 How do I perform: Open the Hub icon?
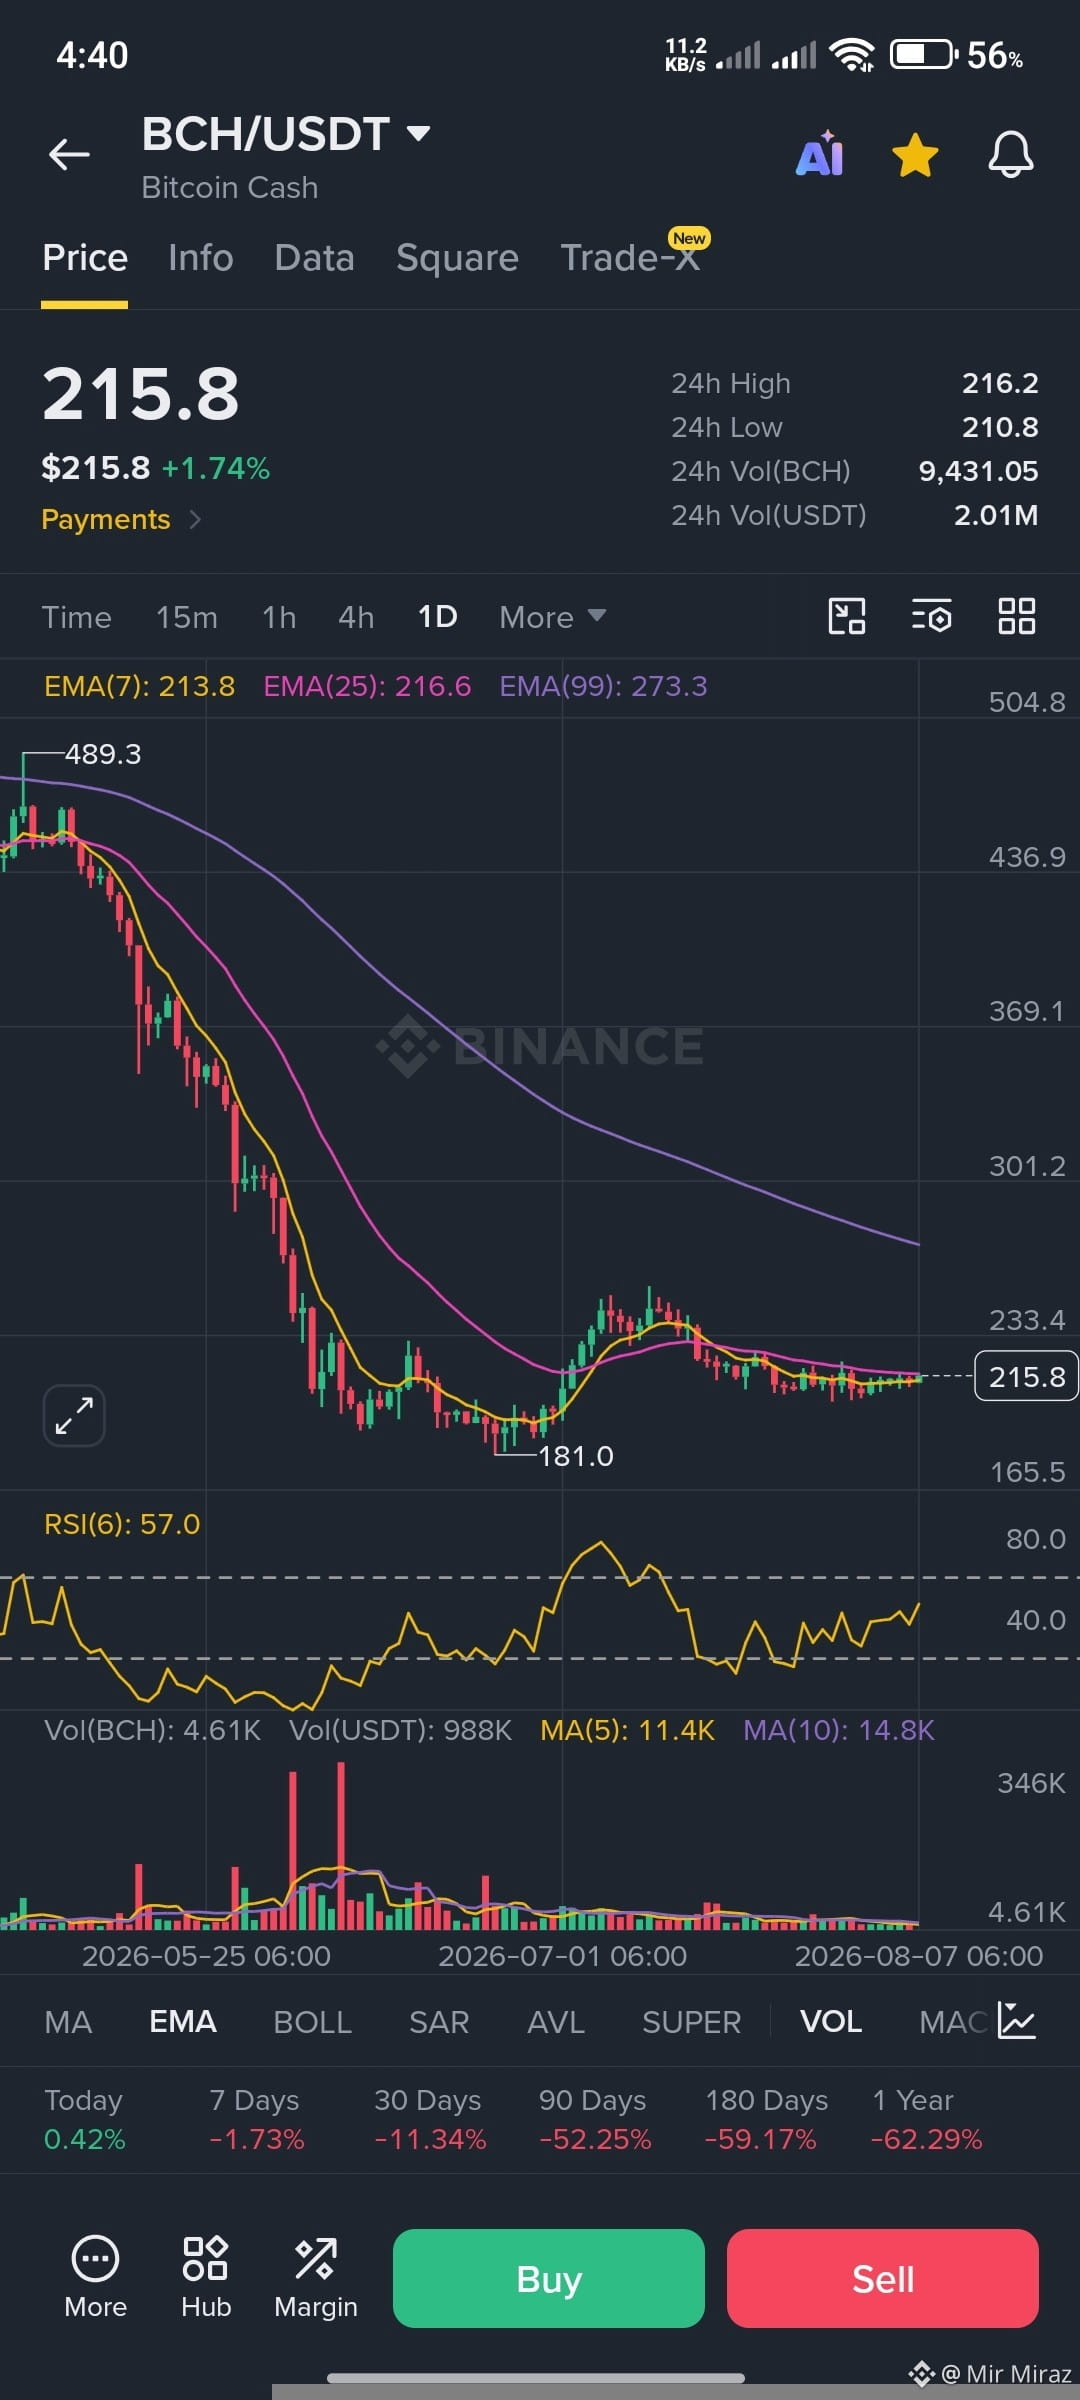coord(206,2279)
